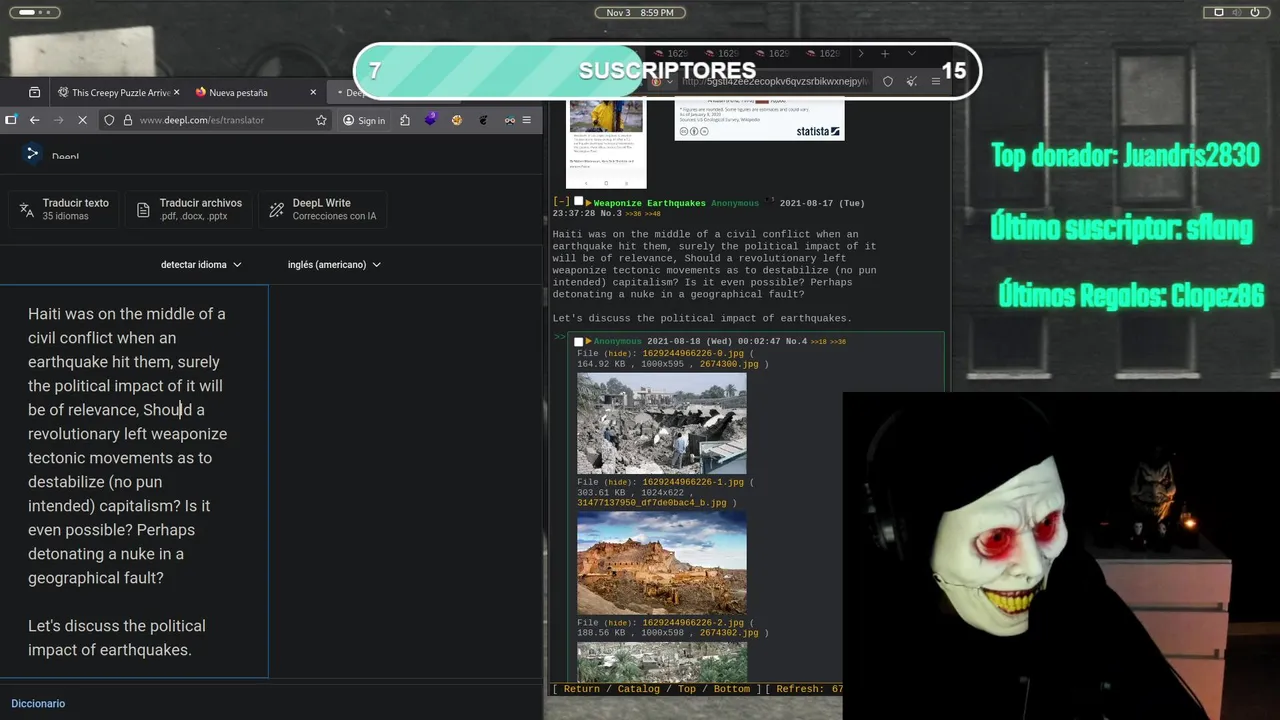The width and height of the screenshot is (1280, 720).
Task: Follow the '>>18' reply link on post No.4
Action: point(818,342)
